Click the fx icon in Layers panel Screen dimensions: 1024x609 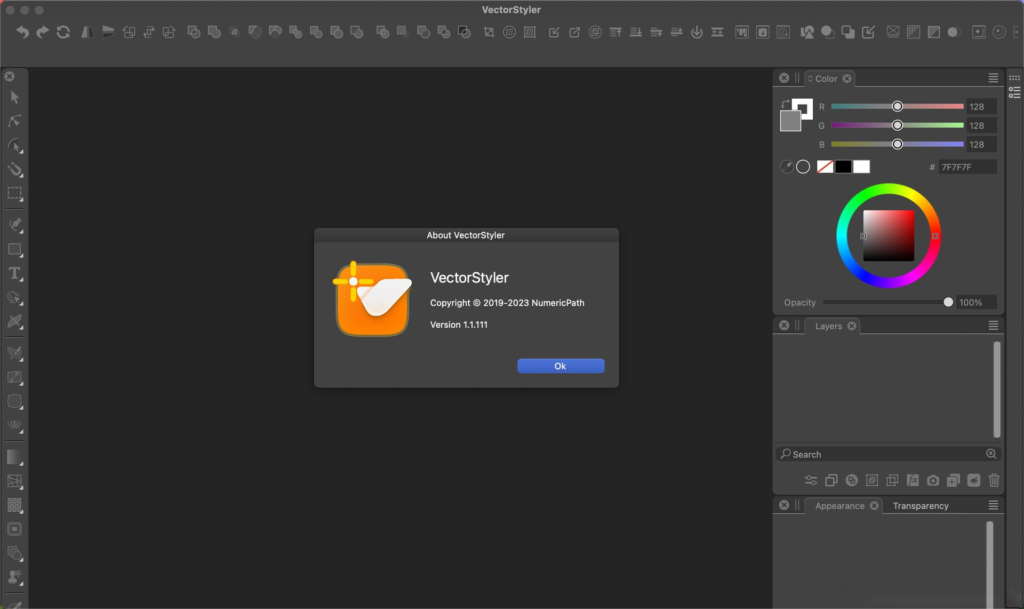[912, 480]
